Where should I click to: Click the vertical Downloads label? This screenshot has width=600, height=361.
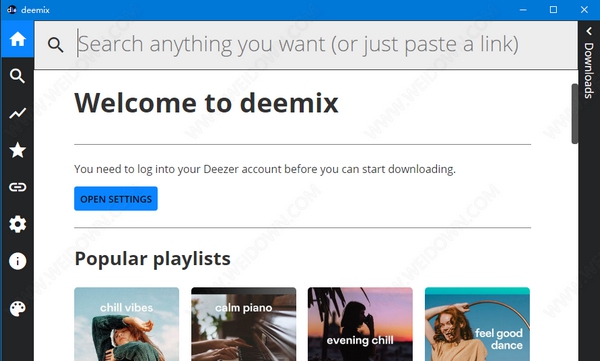(x=589, y=70)
